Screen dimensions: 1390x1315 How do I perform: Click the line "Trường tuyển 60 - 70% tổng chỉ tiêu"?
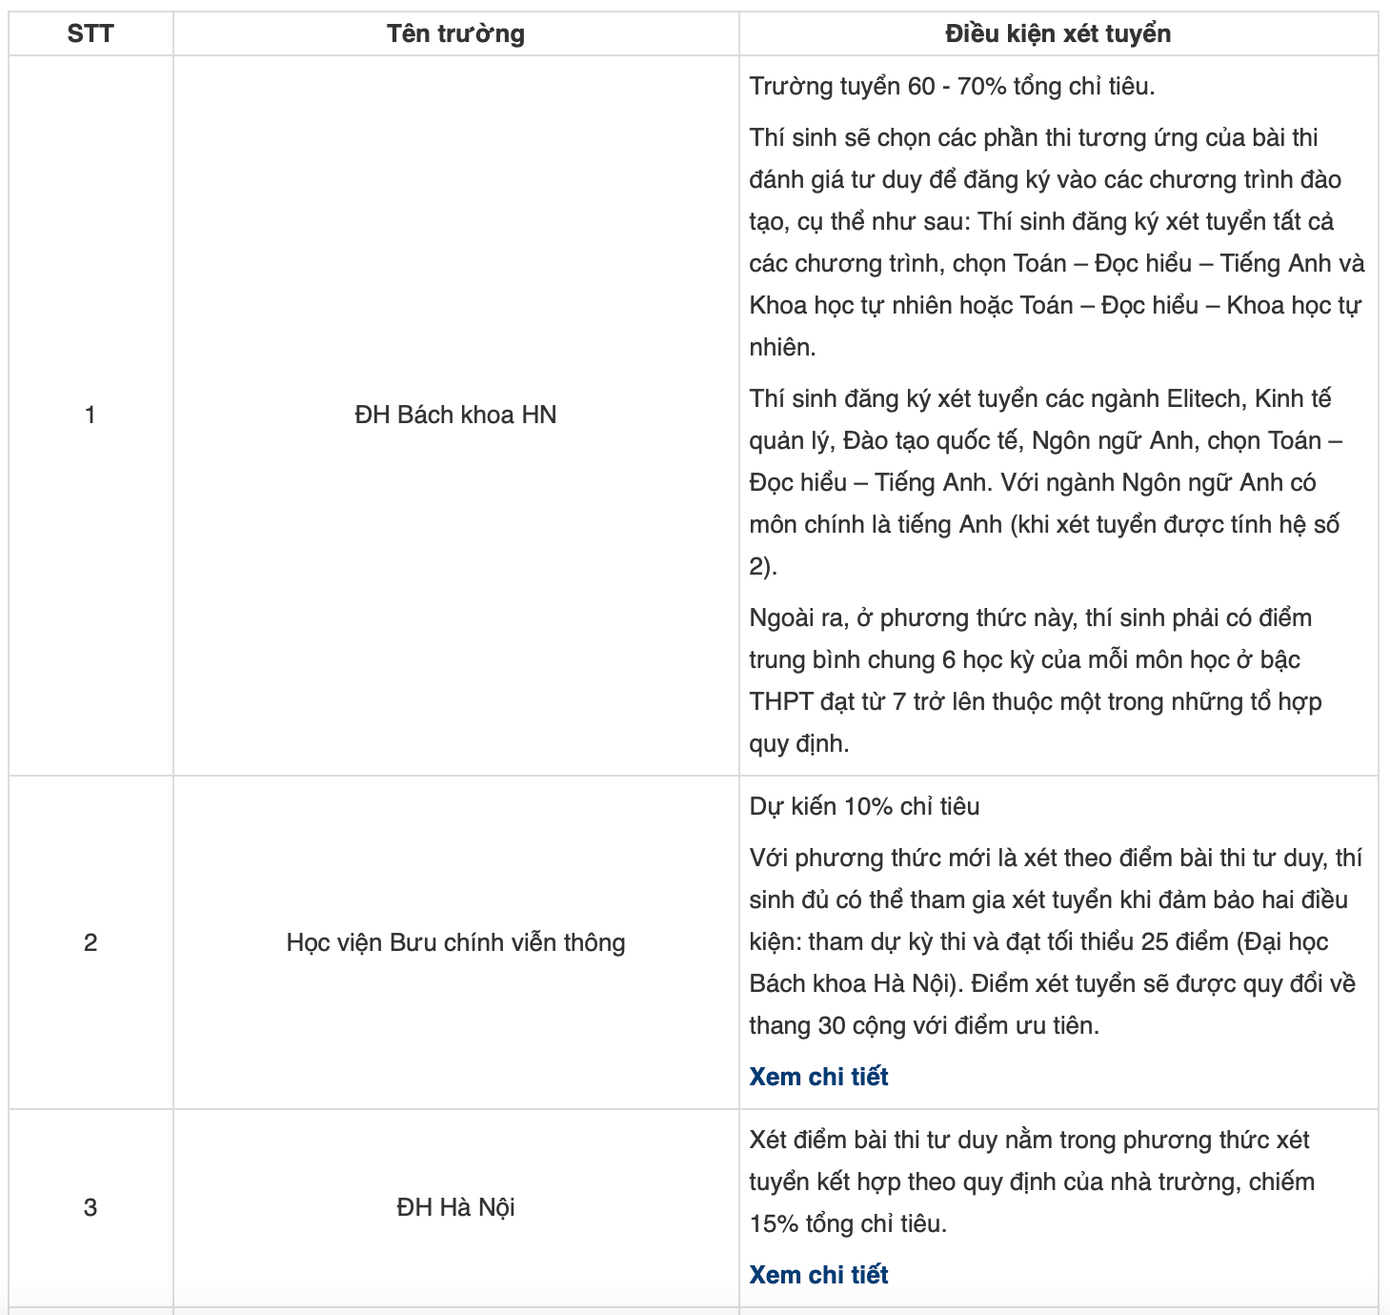pos(951,87)
